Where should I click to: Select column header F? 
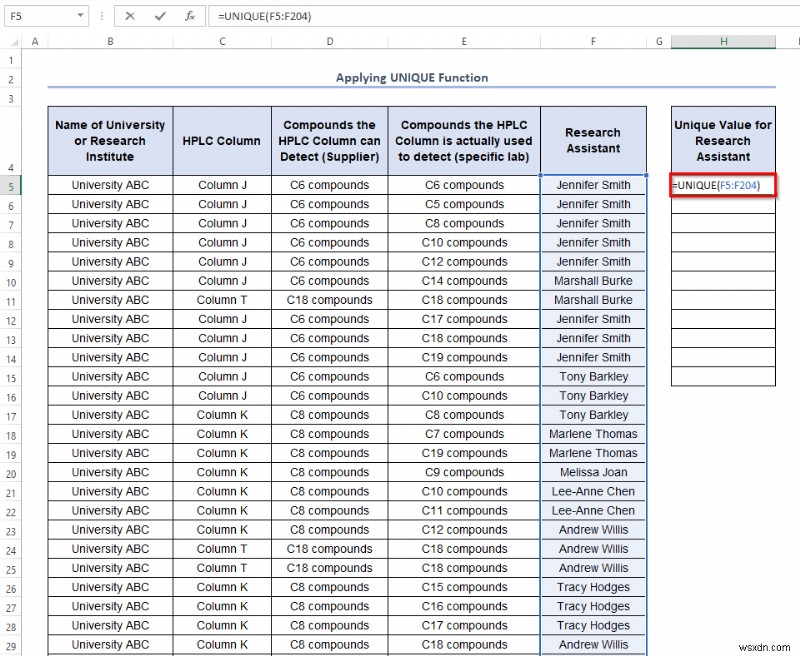592,41
